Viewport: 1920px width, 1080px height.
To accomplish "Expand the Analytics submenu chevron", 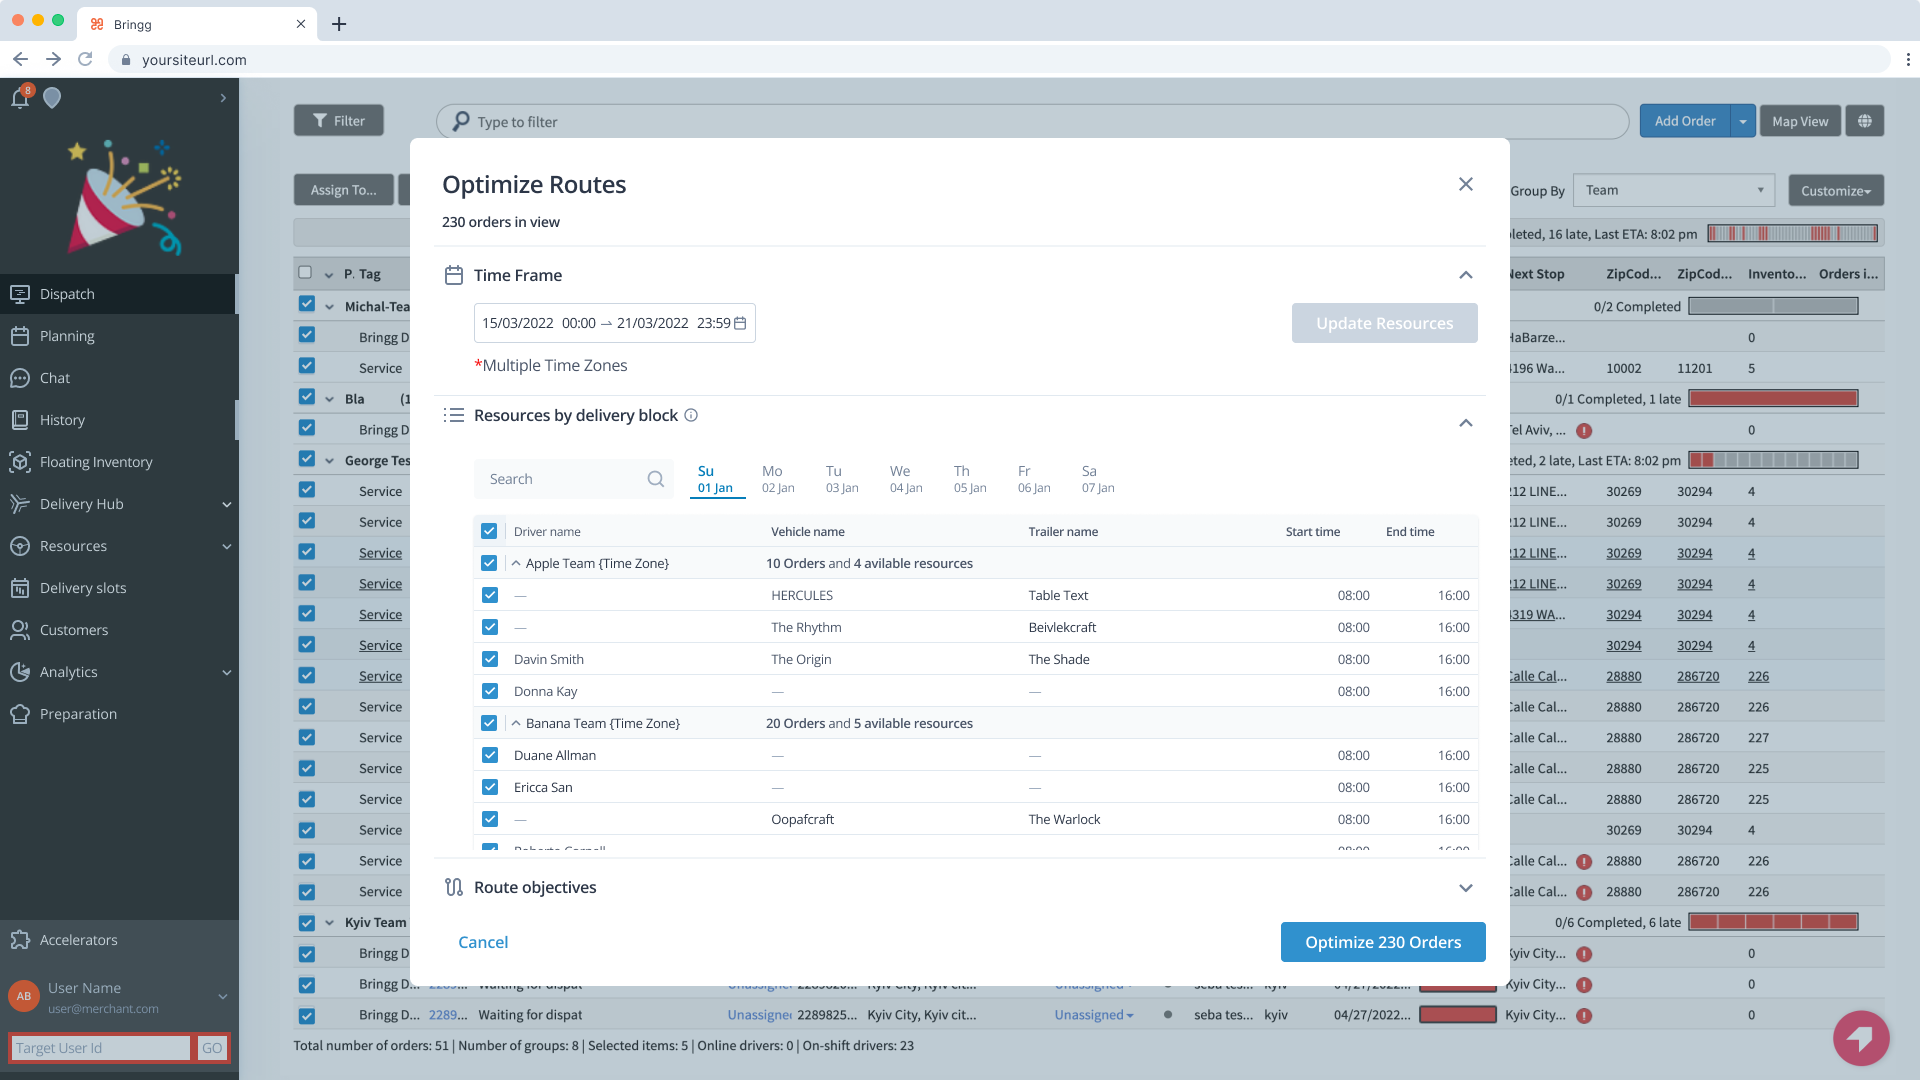I will 226,673.
